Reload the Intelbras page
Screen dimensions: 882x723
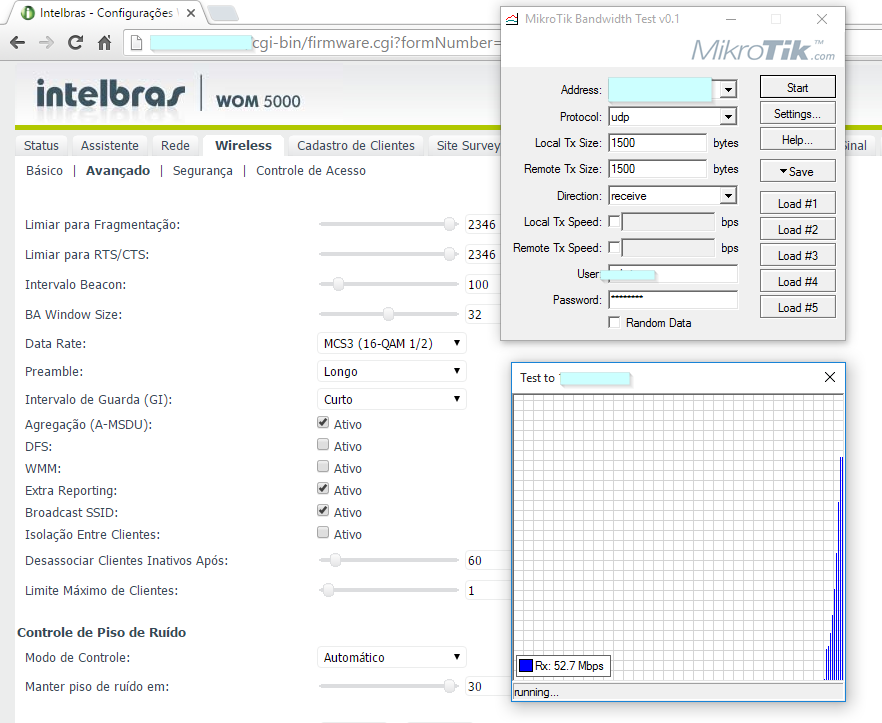point(75,43)
